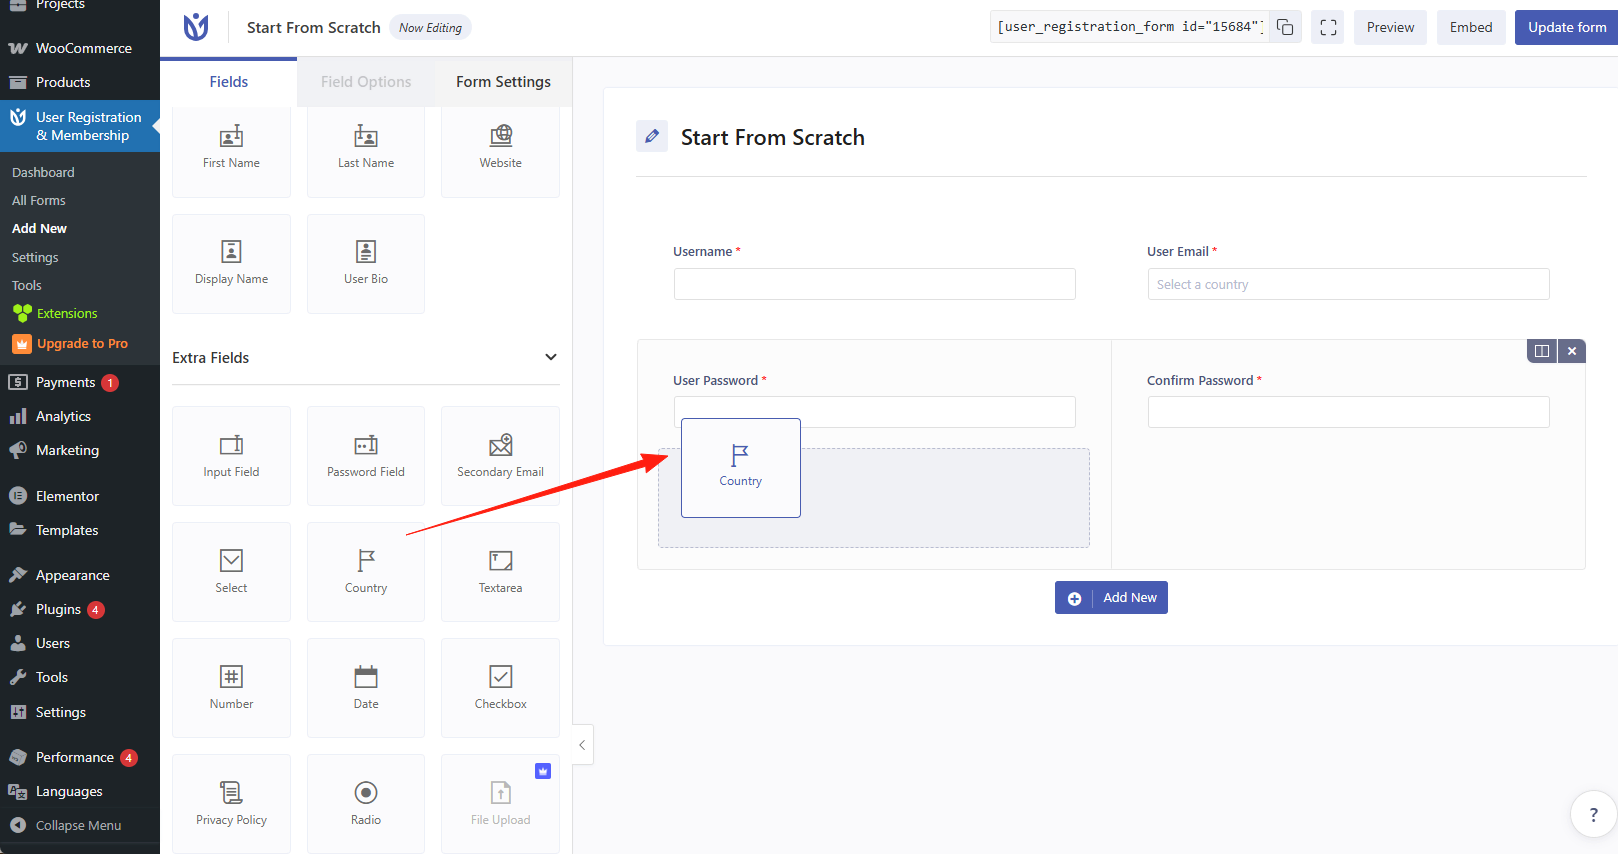Select the Secondary Email field
This screenshot has height=854, width=1618.
tap(500, 455)
